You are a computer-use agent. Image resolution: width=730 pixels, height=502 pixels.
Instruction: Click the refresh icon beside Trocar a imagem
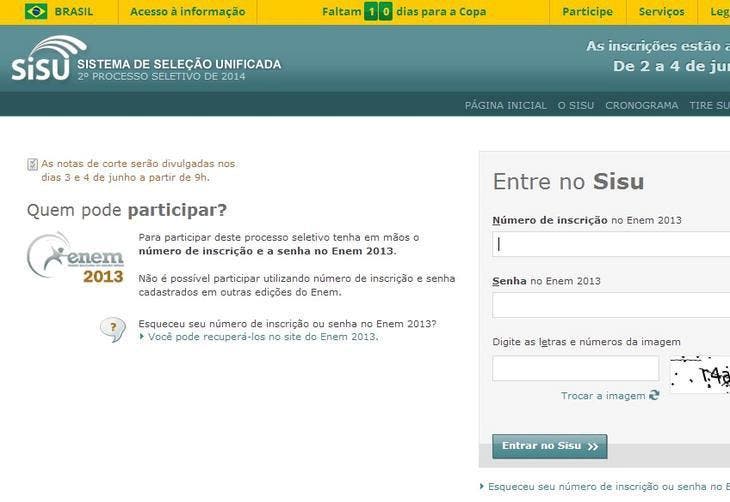tap(654, 395)
